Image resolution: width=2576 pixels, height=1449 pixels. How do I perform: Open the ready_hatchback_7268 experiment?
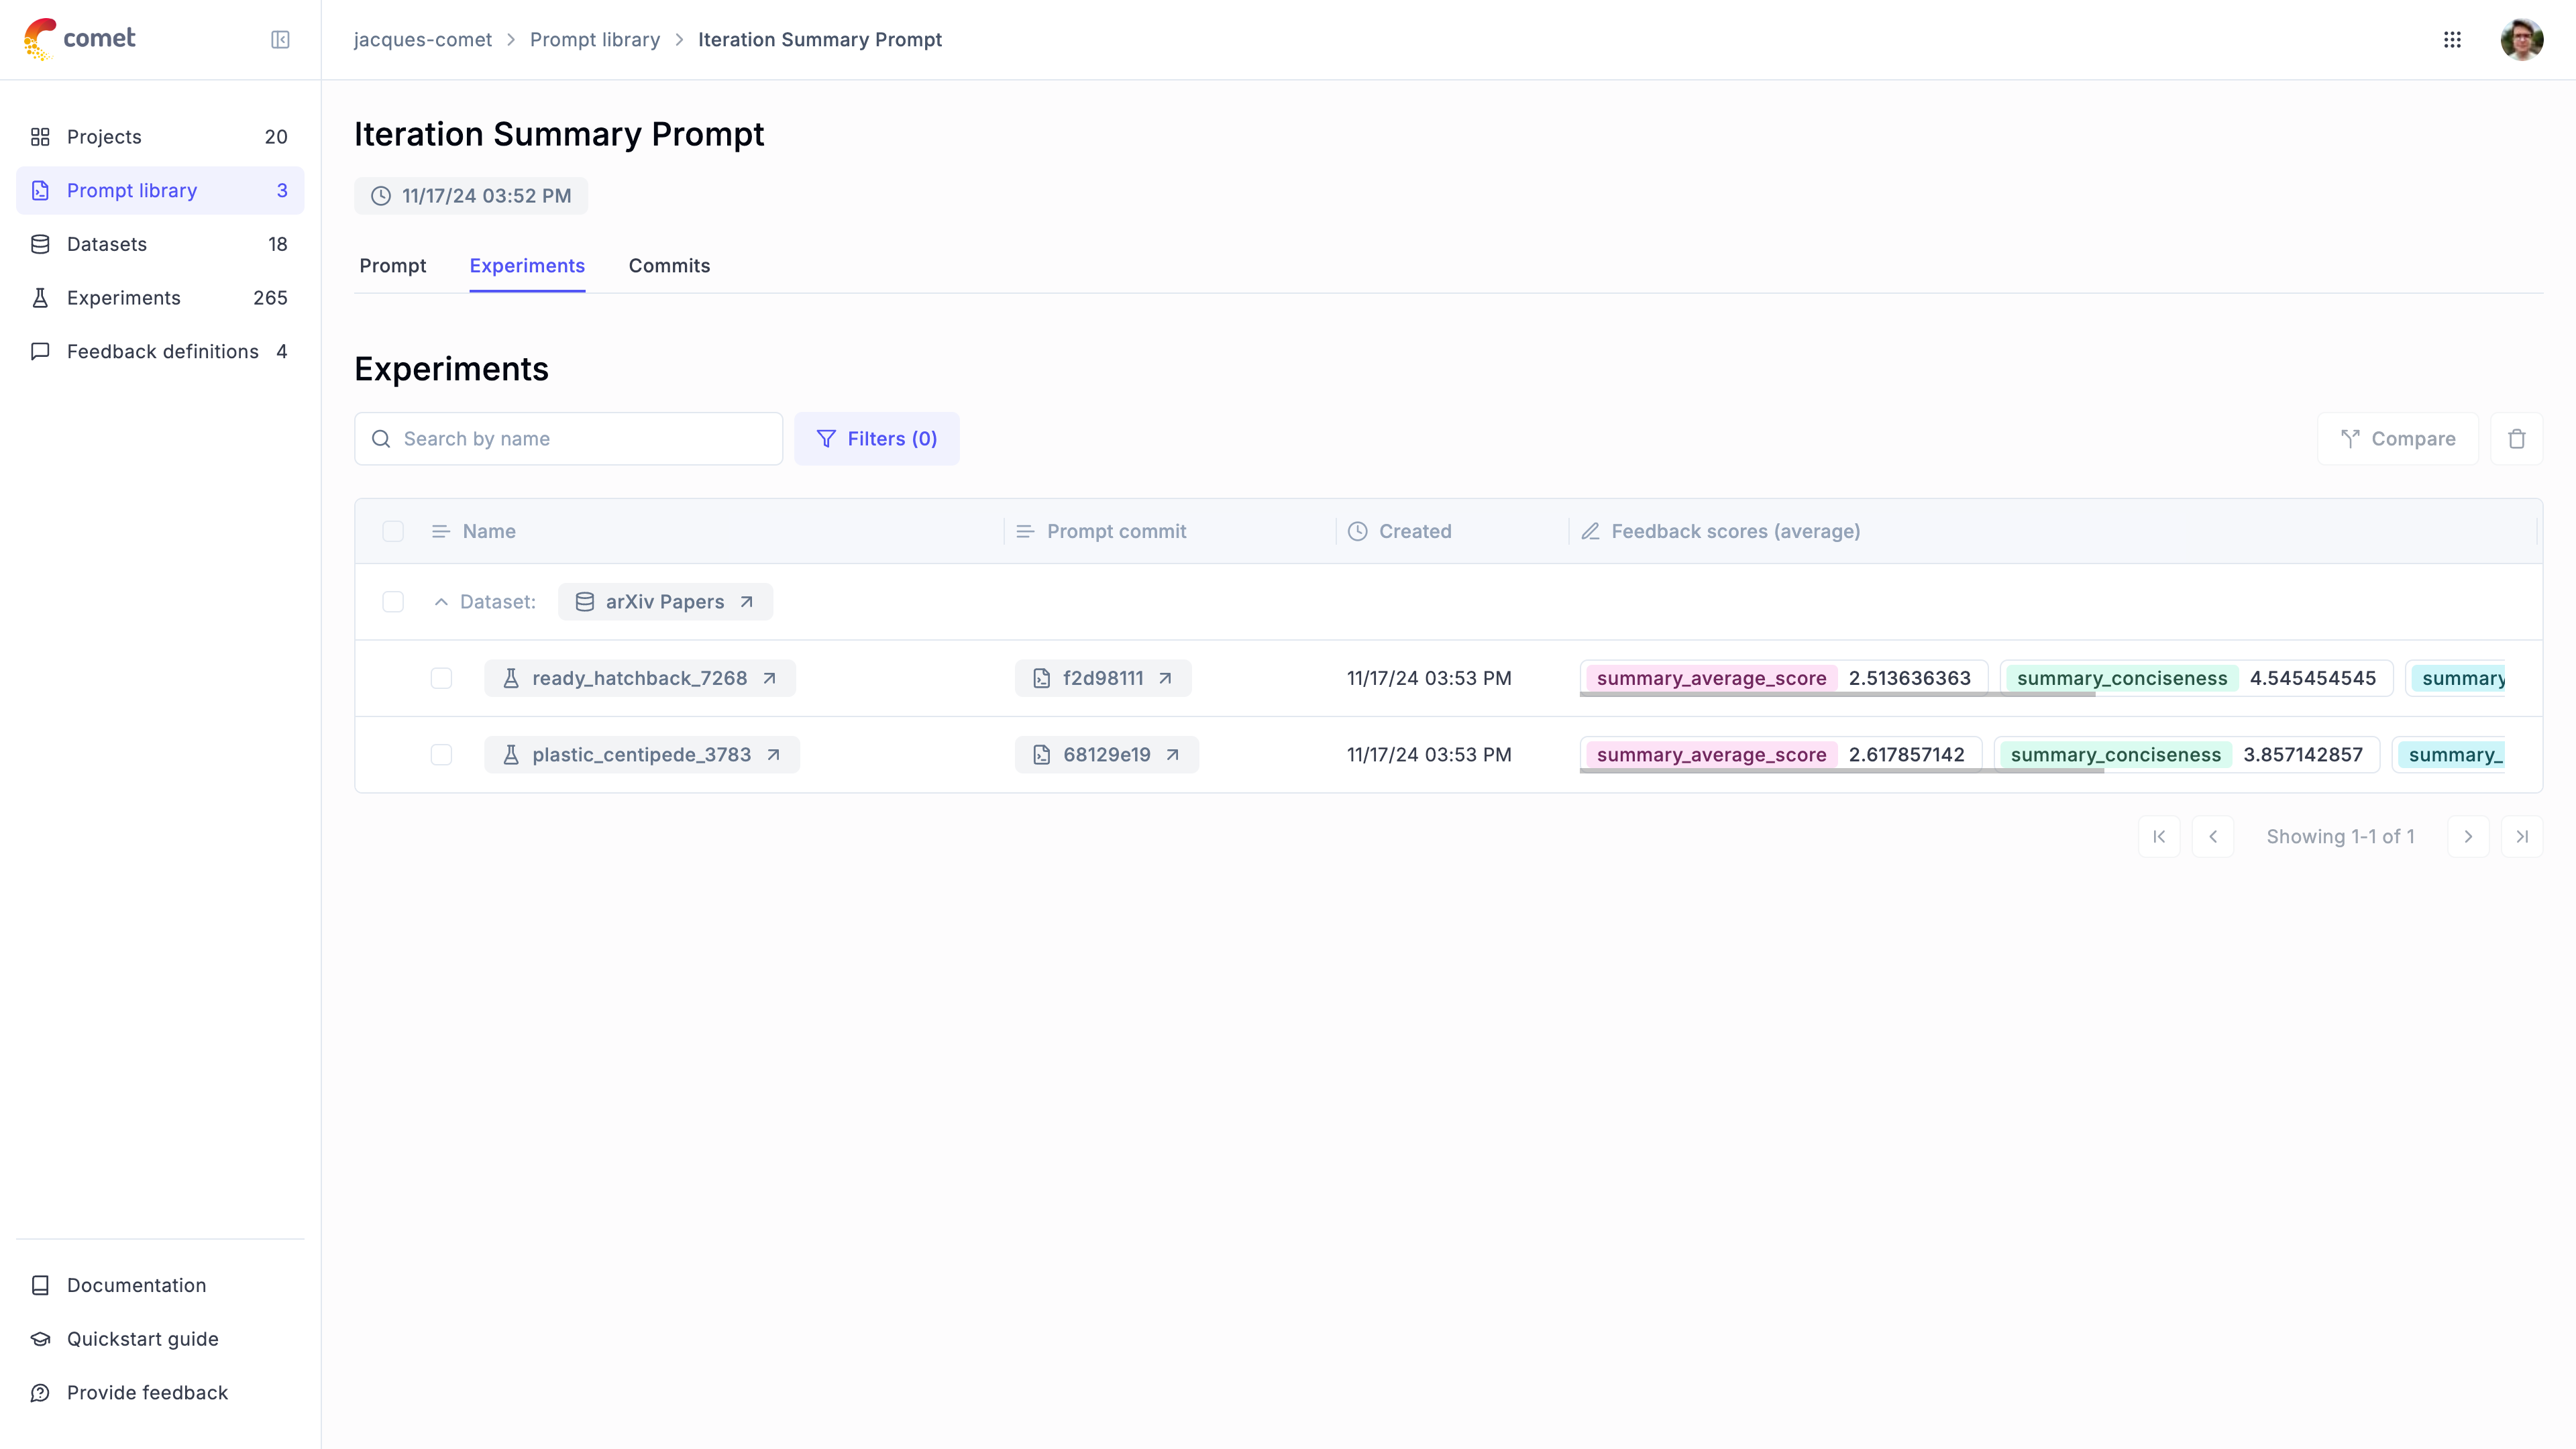click(640, 678)
